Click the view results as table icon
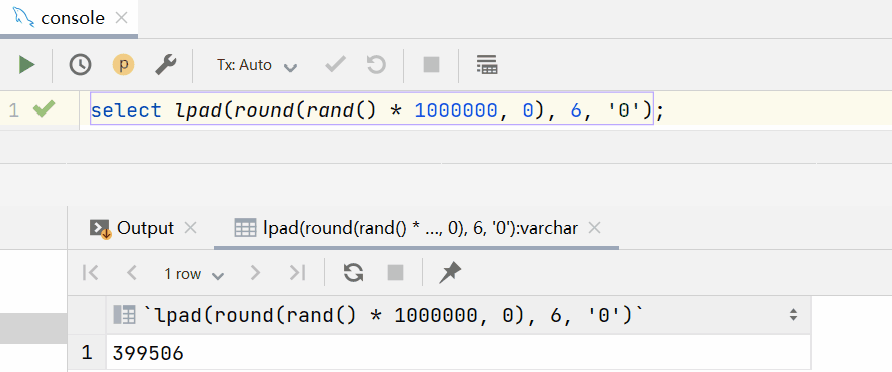The image size is (892, 372). click(x=487, y=65)
